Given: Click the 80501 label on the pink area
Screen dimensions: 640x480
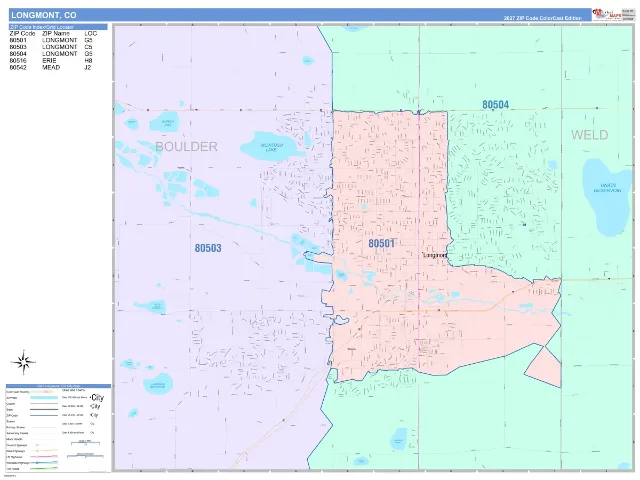Looking at the screenshot, I should tap(382, 244).
